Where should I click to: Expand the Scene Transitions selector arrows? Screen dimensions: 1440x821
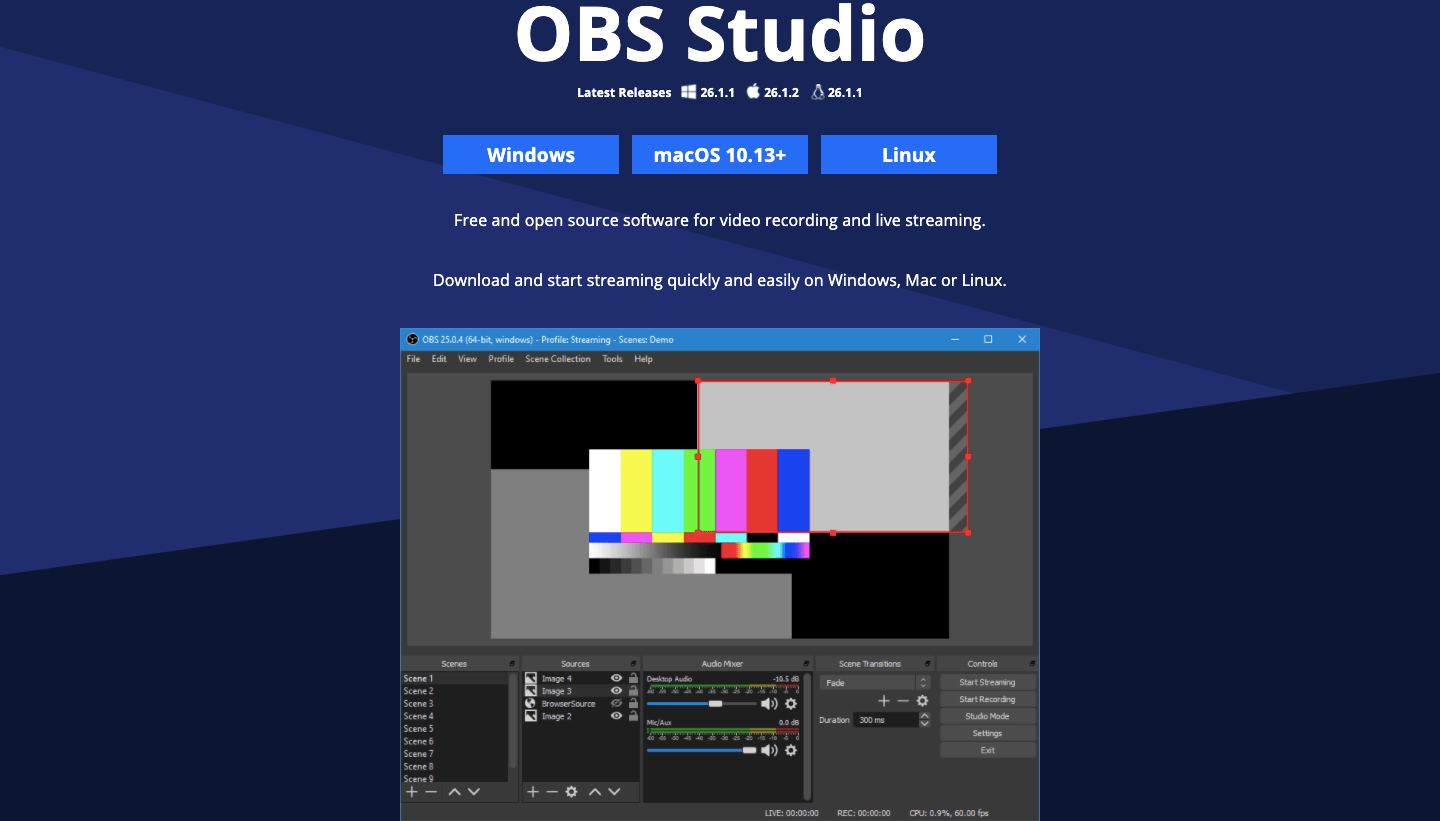(x=922, y=682)
